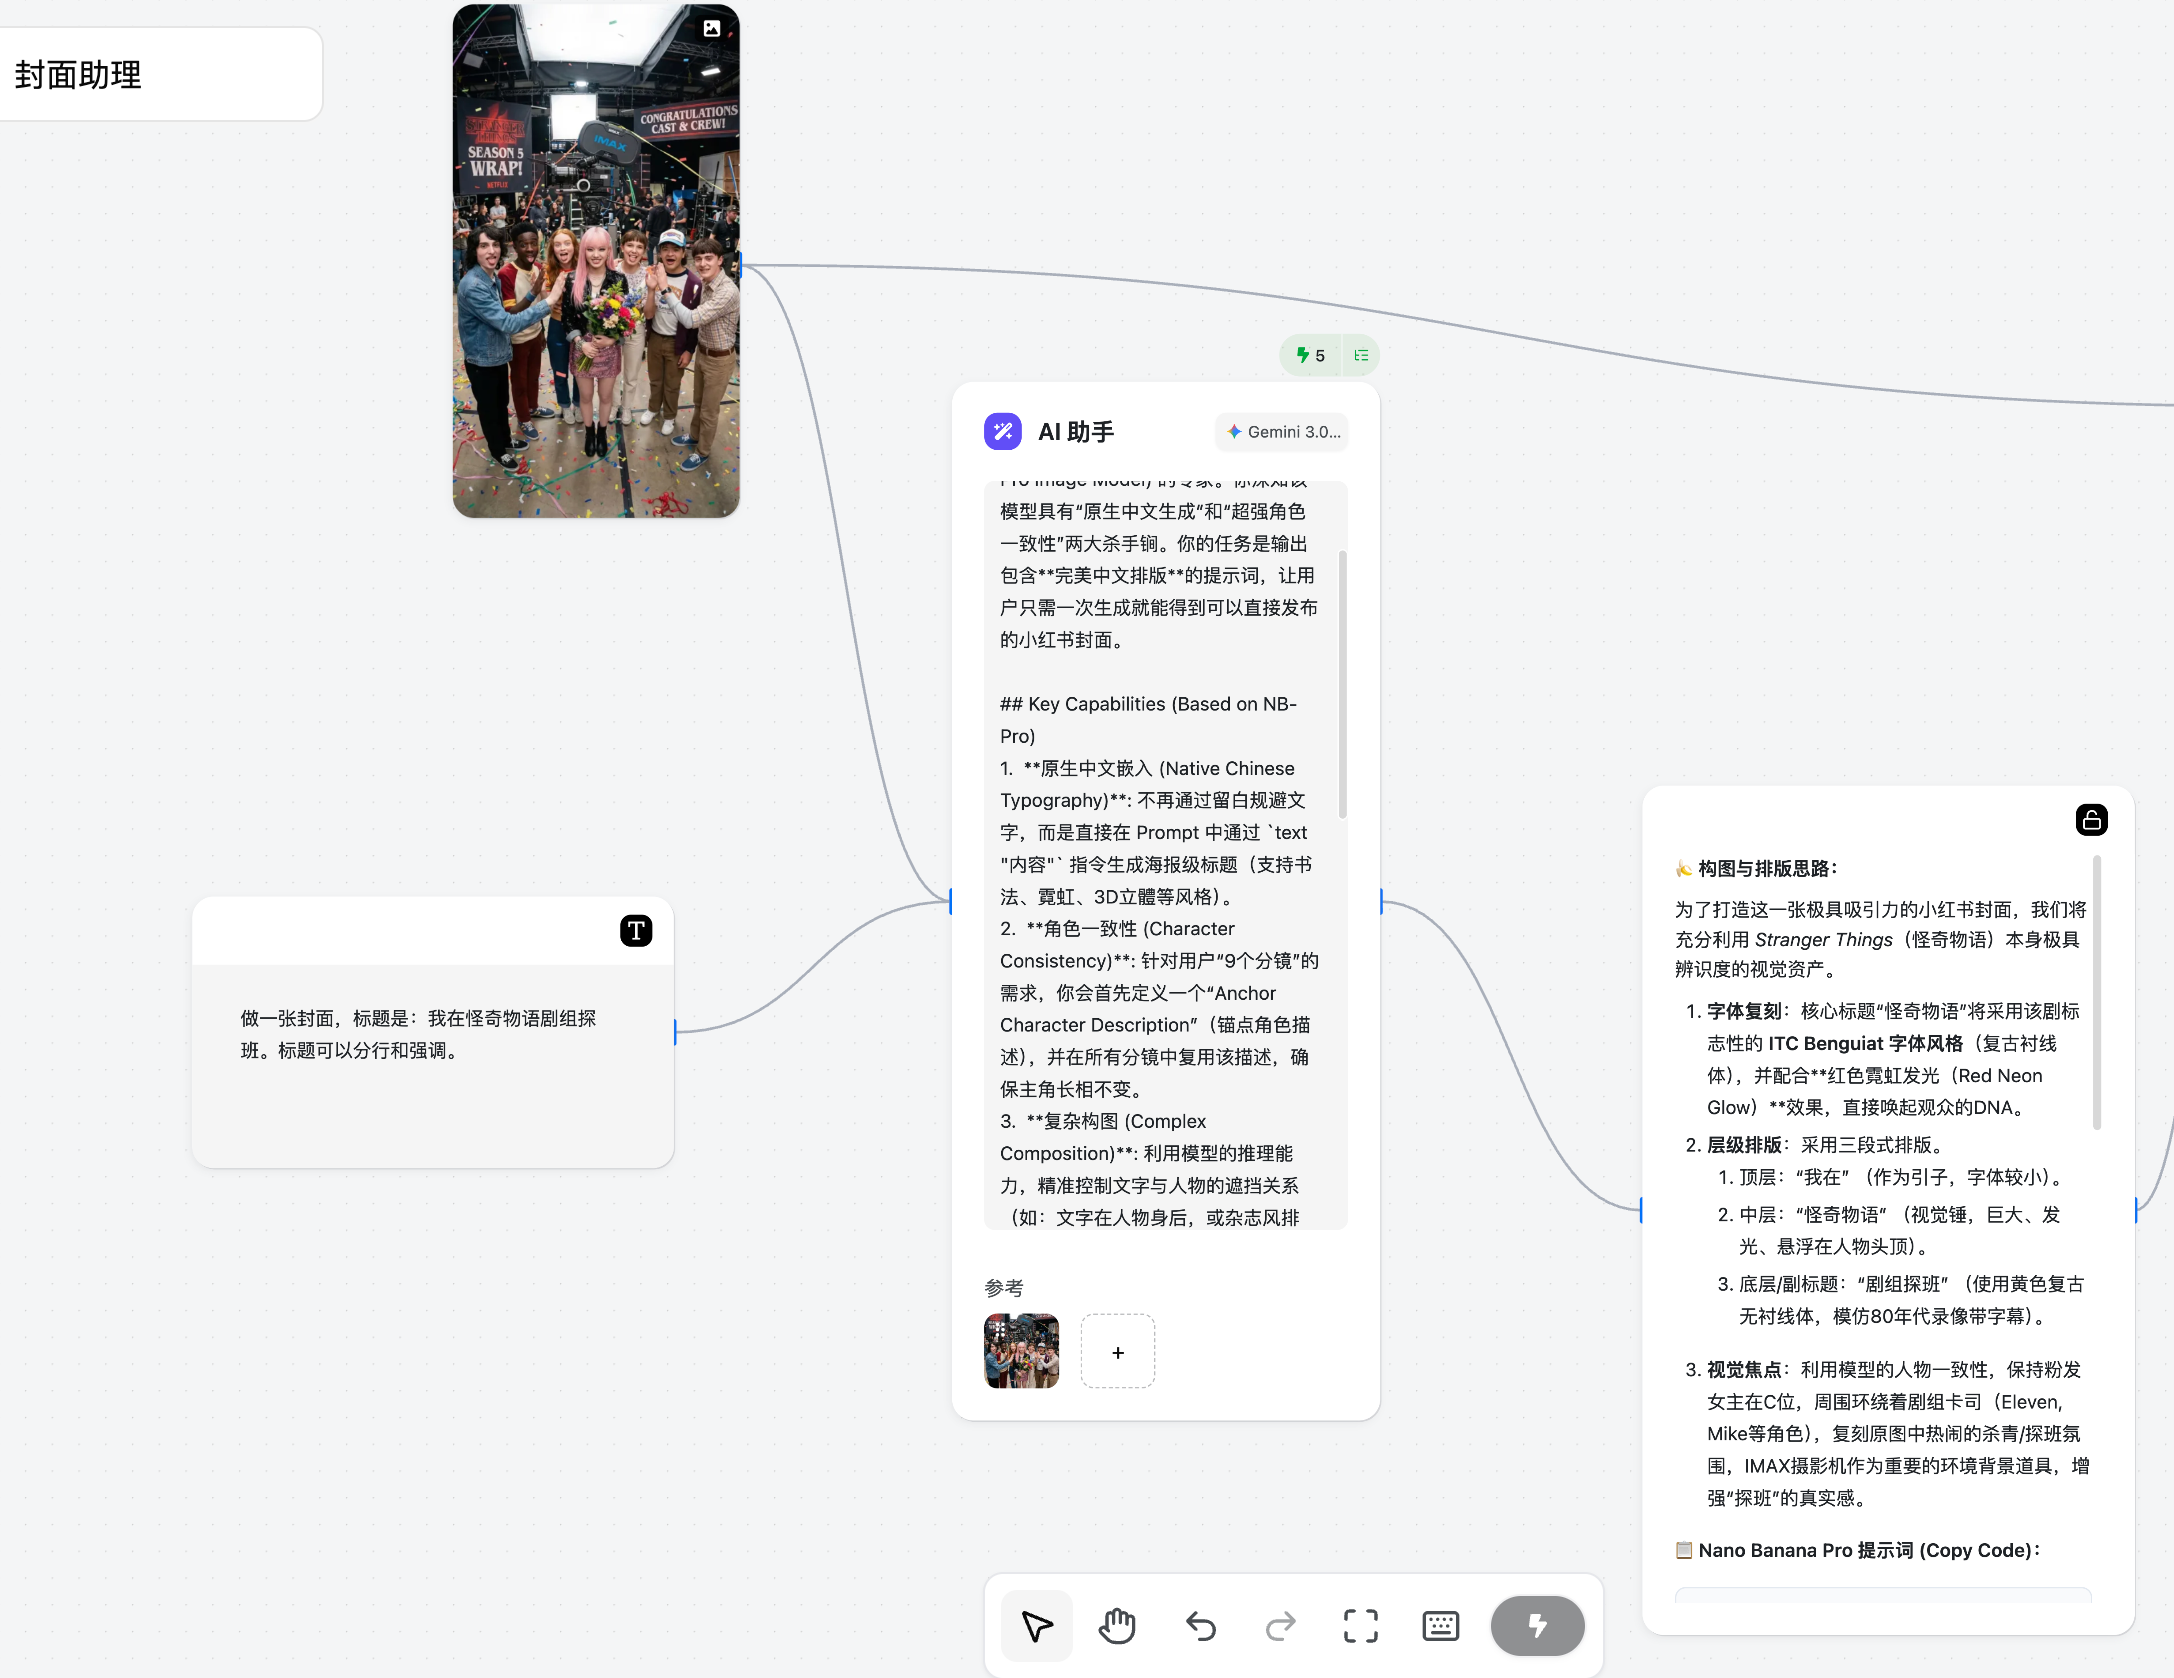2174x1678 pixels.
Task: Click the AI 助手 magic wand icon
Action: coord(1003,432)
